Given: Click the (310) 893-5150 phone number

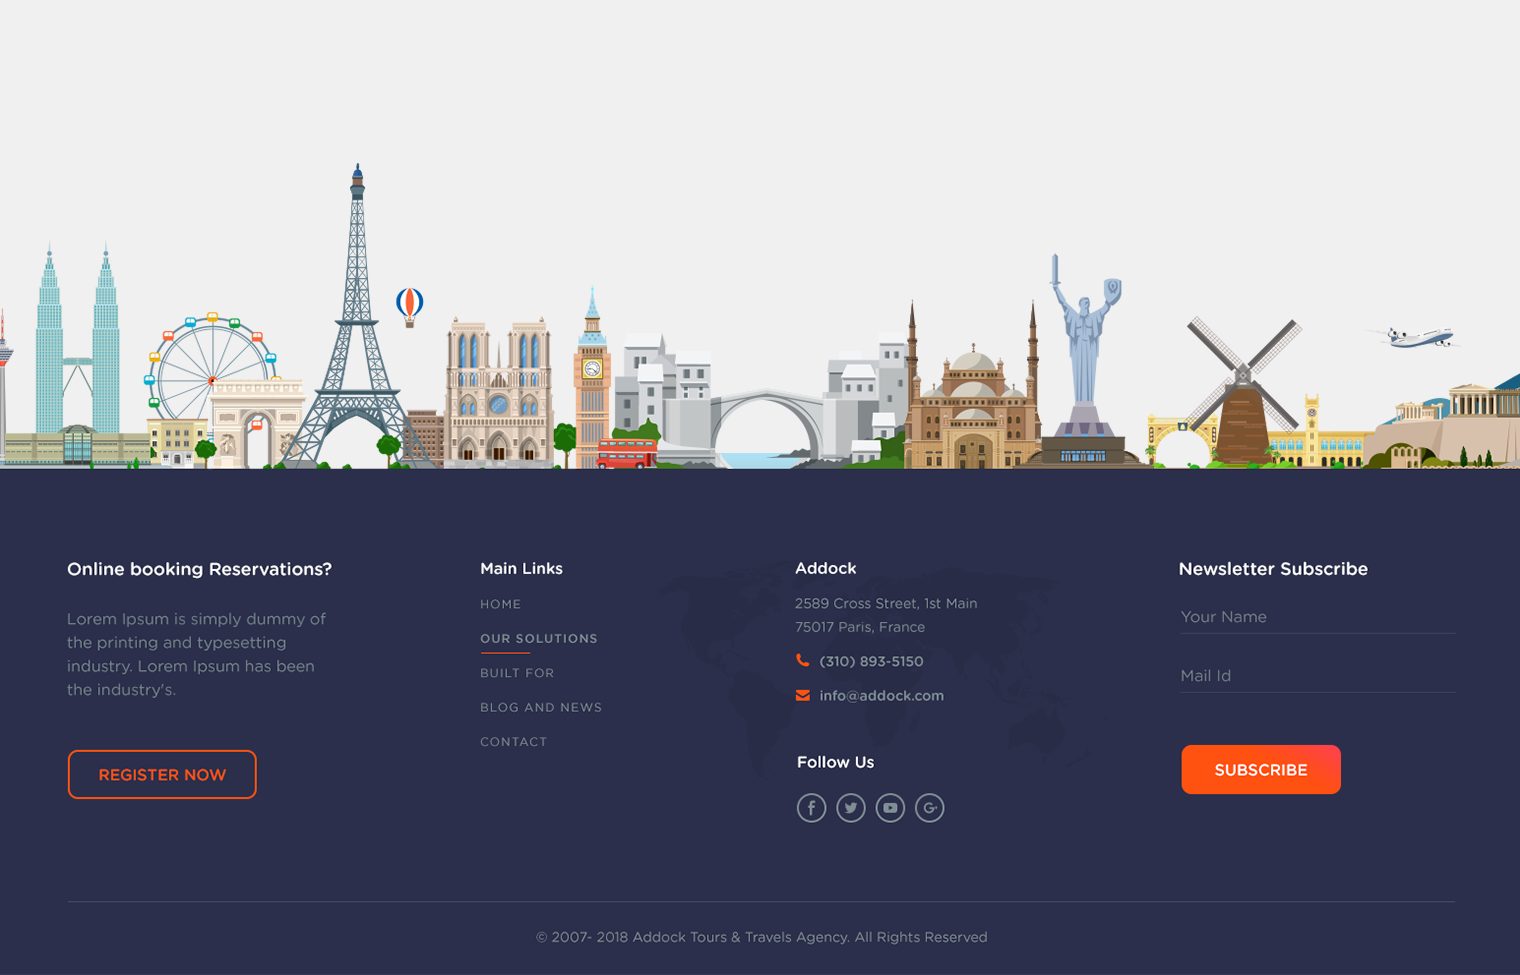Looking at the screenshot, I should (871, 661).
